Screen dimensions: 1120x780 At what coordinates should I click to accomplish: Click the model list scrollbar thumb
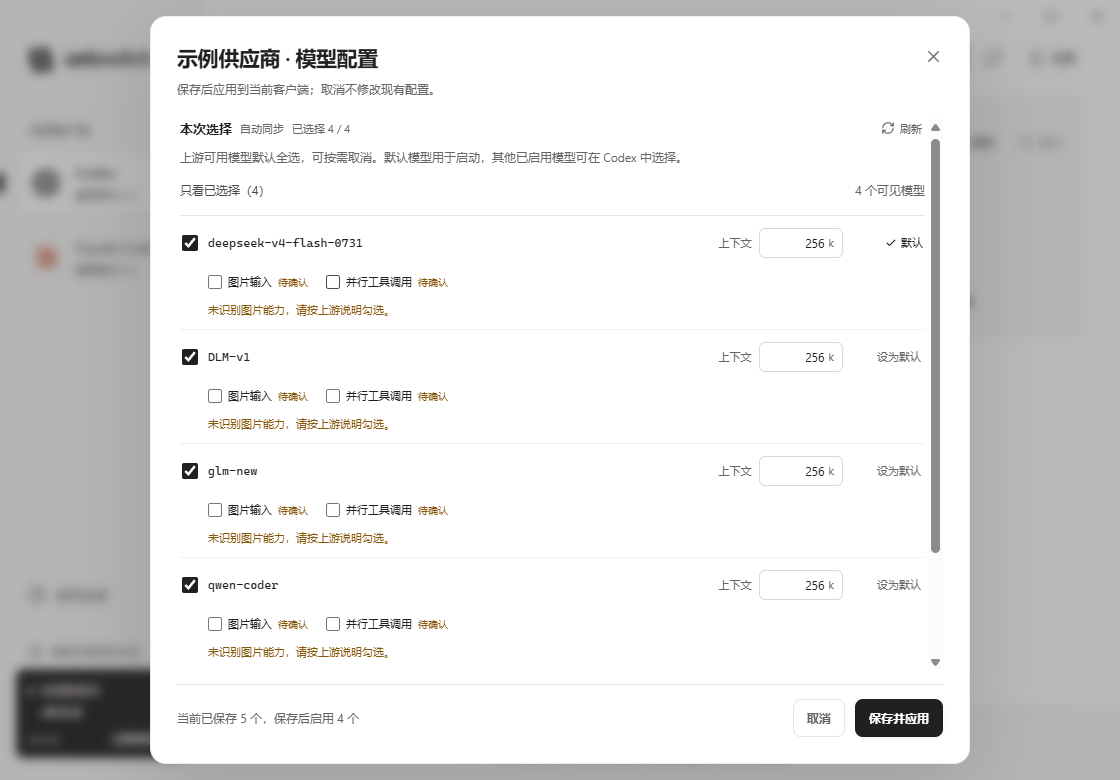click(936, 346)
